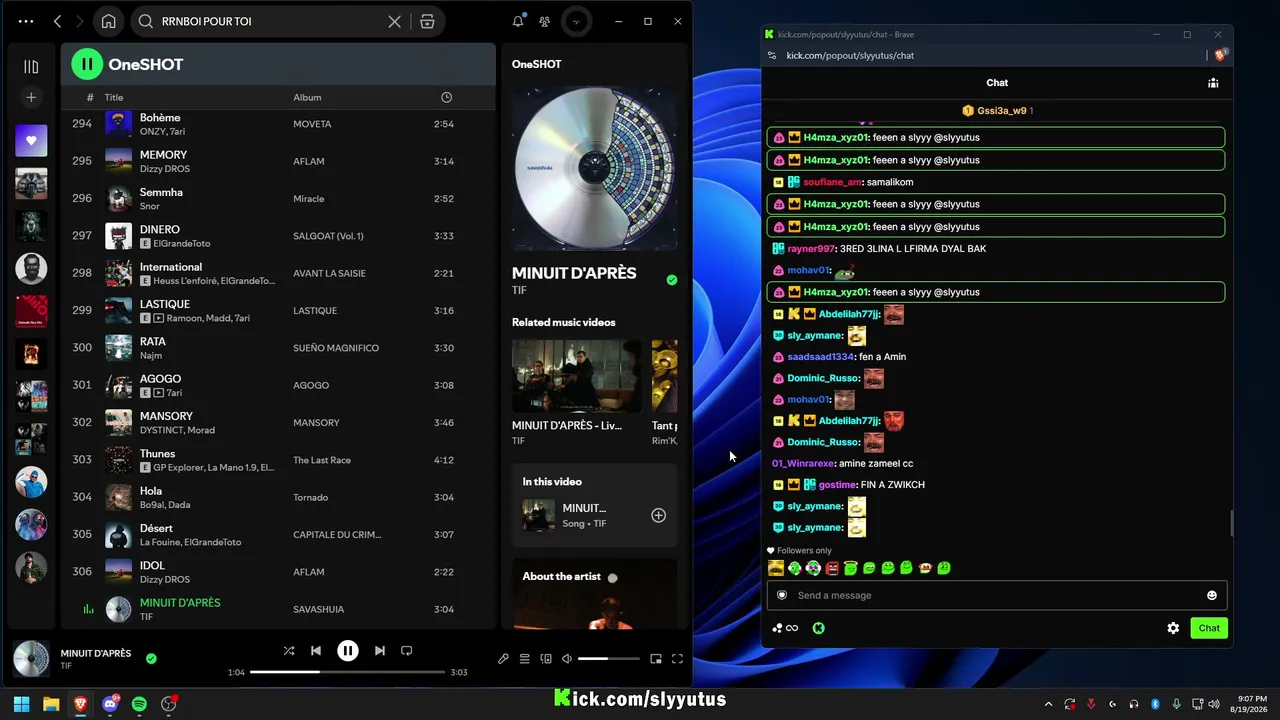Open artist TIF under the MINUIT D'APRÈS heading
Image resolution: width=1280 pixels, height=720 pixels.
[x=519, y=291]
